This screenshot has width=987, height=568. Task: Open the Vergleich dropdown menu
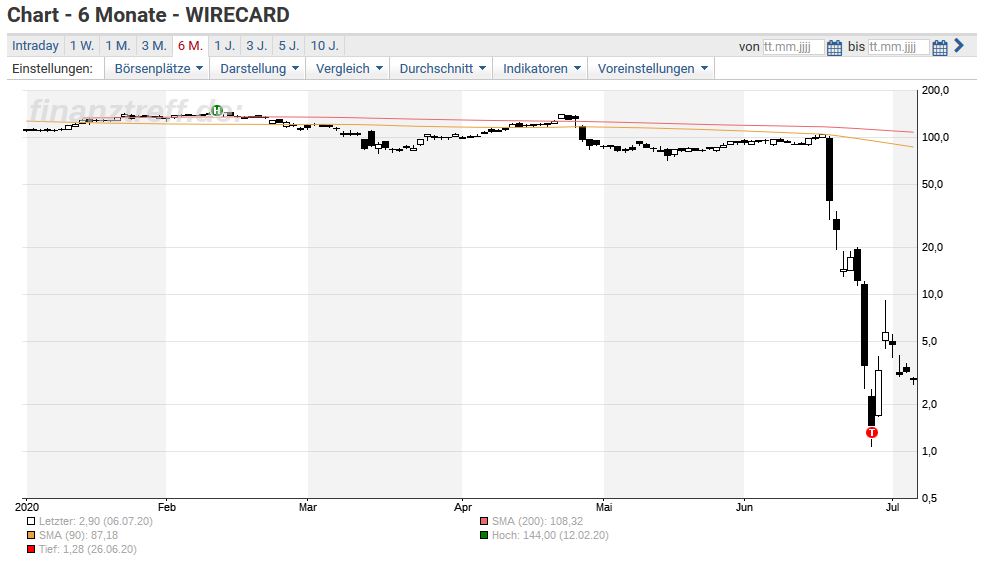pyautogui.click(x=348, y=69)
